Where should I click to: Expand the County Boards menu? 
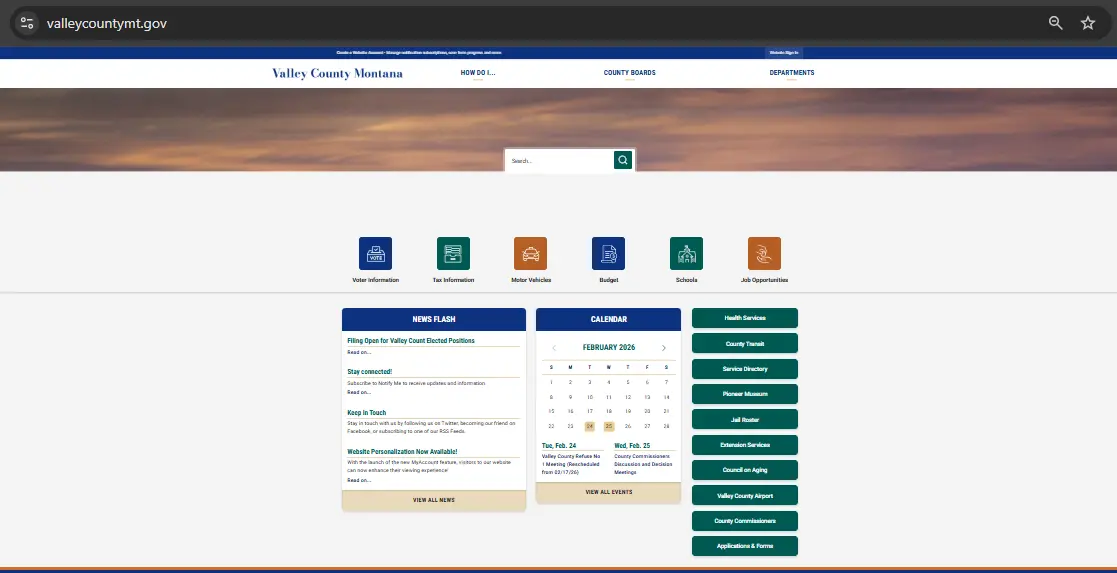coord(629,73)
